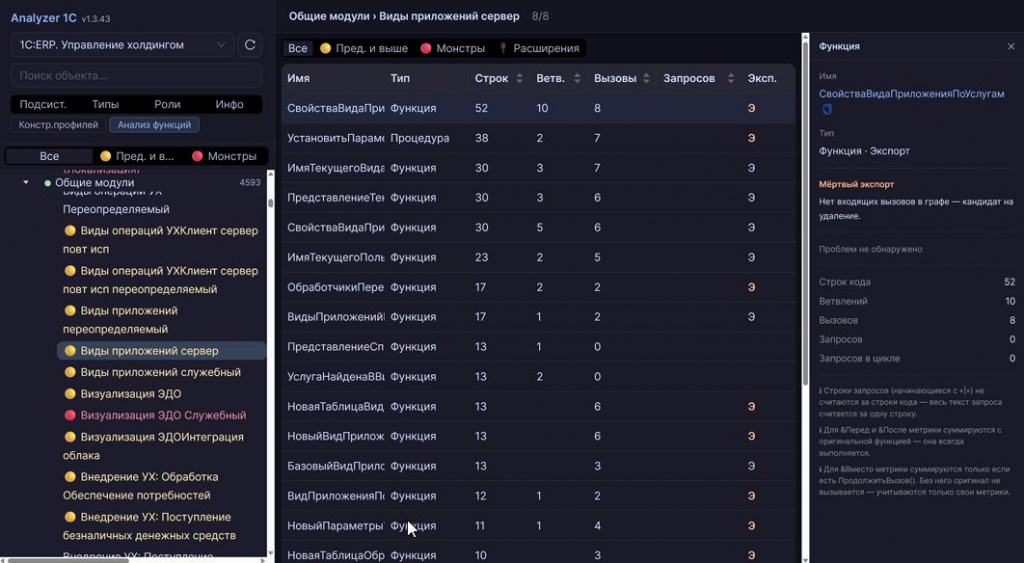
Task: Select the НоваяТаблицаВид function row
Action: tap(538, 406)
